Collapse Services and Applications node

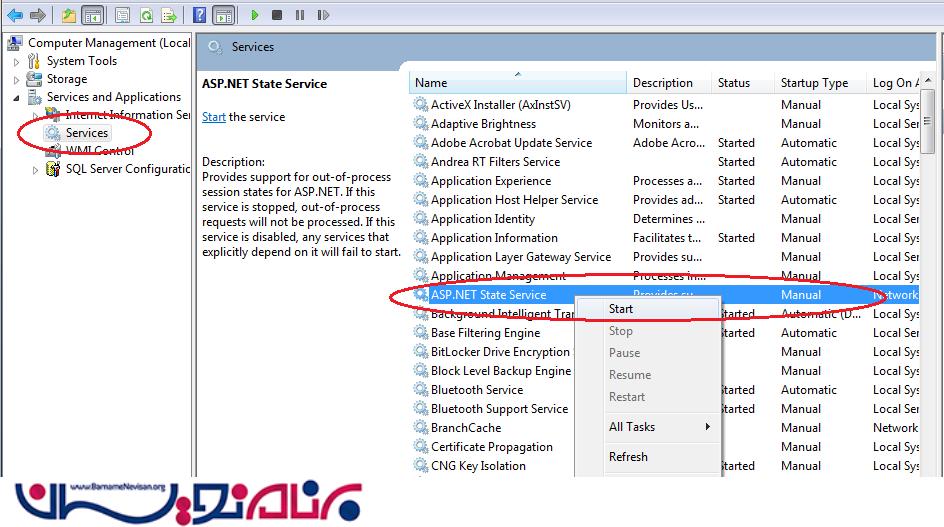[16, 98]
